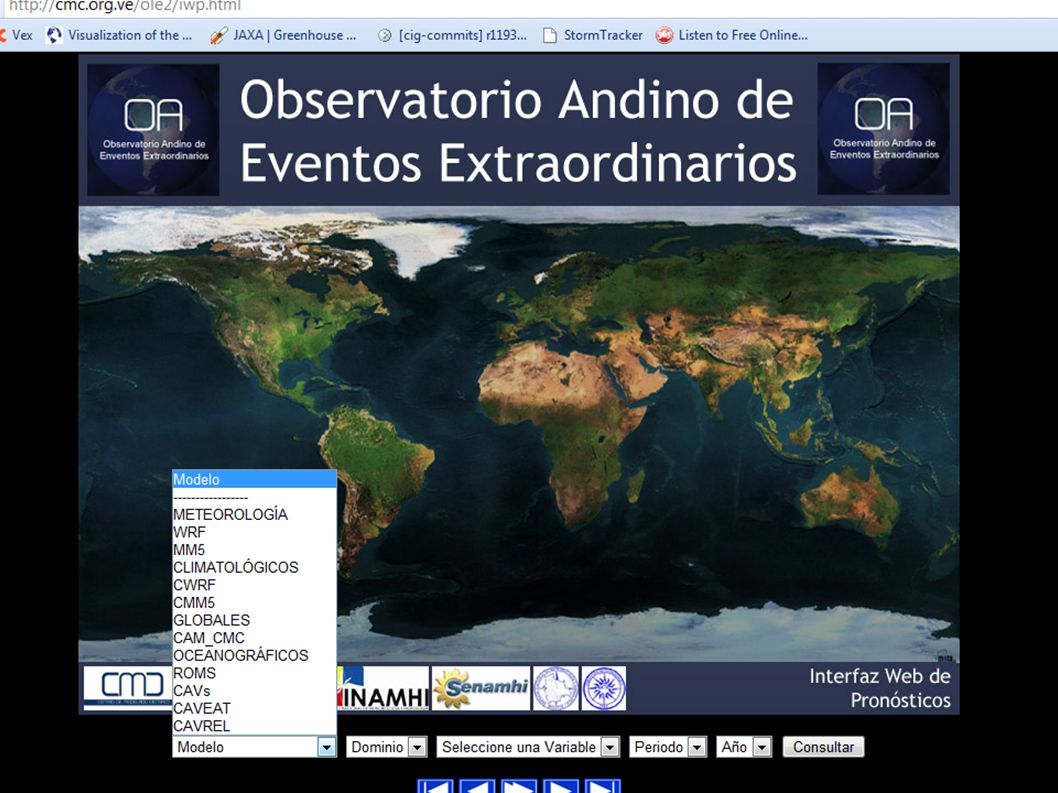This screenshot has width=1058, height=793.
Task: Choose the CLIMATOLÓGICOS entry
Action: 254,567
